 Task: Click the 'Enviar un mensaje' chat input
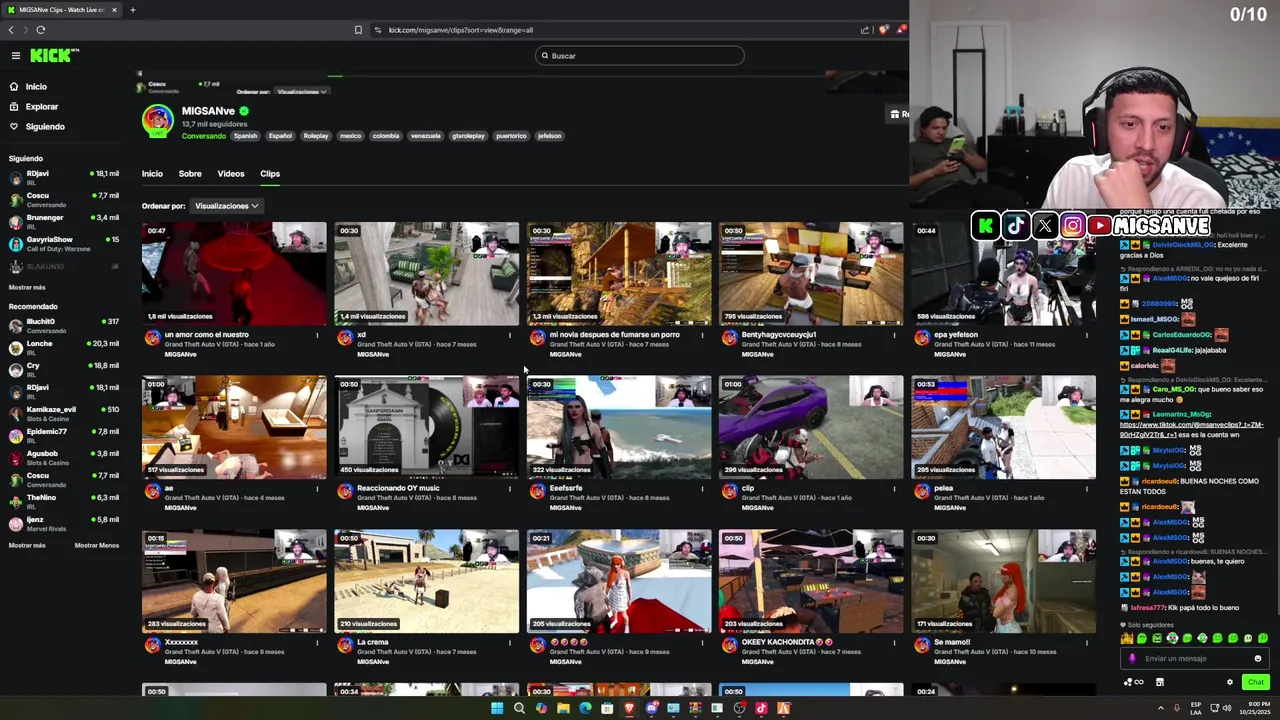(x=1194, y=659)
